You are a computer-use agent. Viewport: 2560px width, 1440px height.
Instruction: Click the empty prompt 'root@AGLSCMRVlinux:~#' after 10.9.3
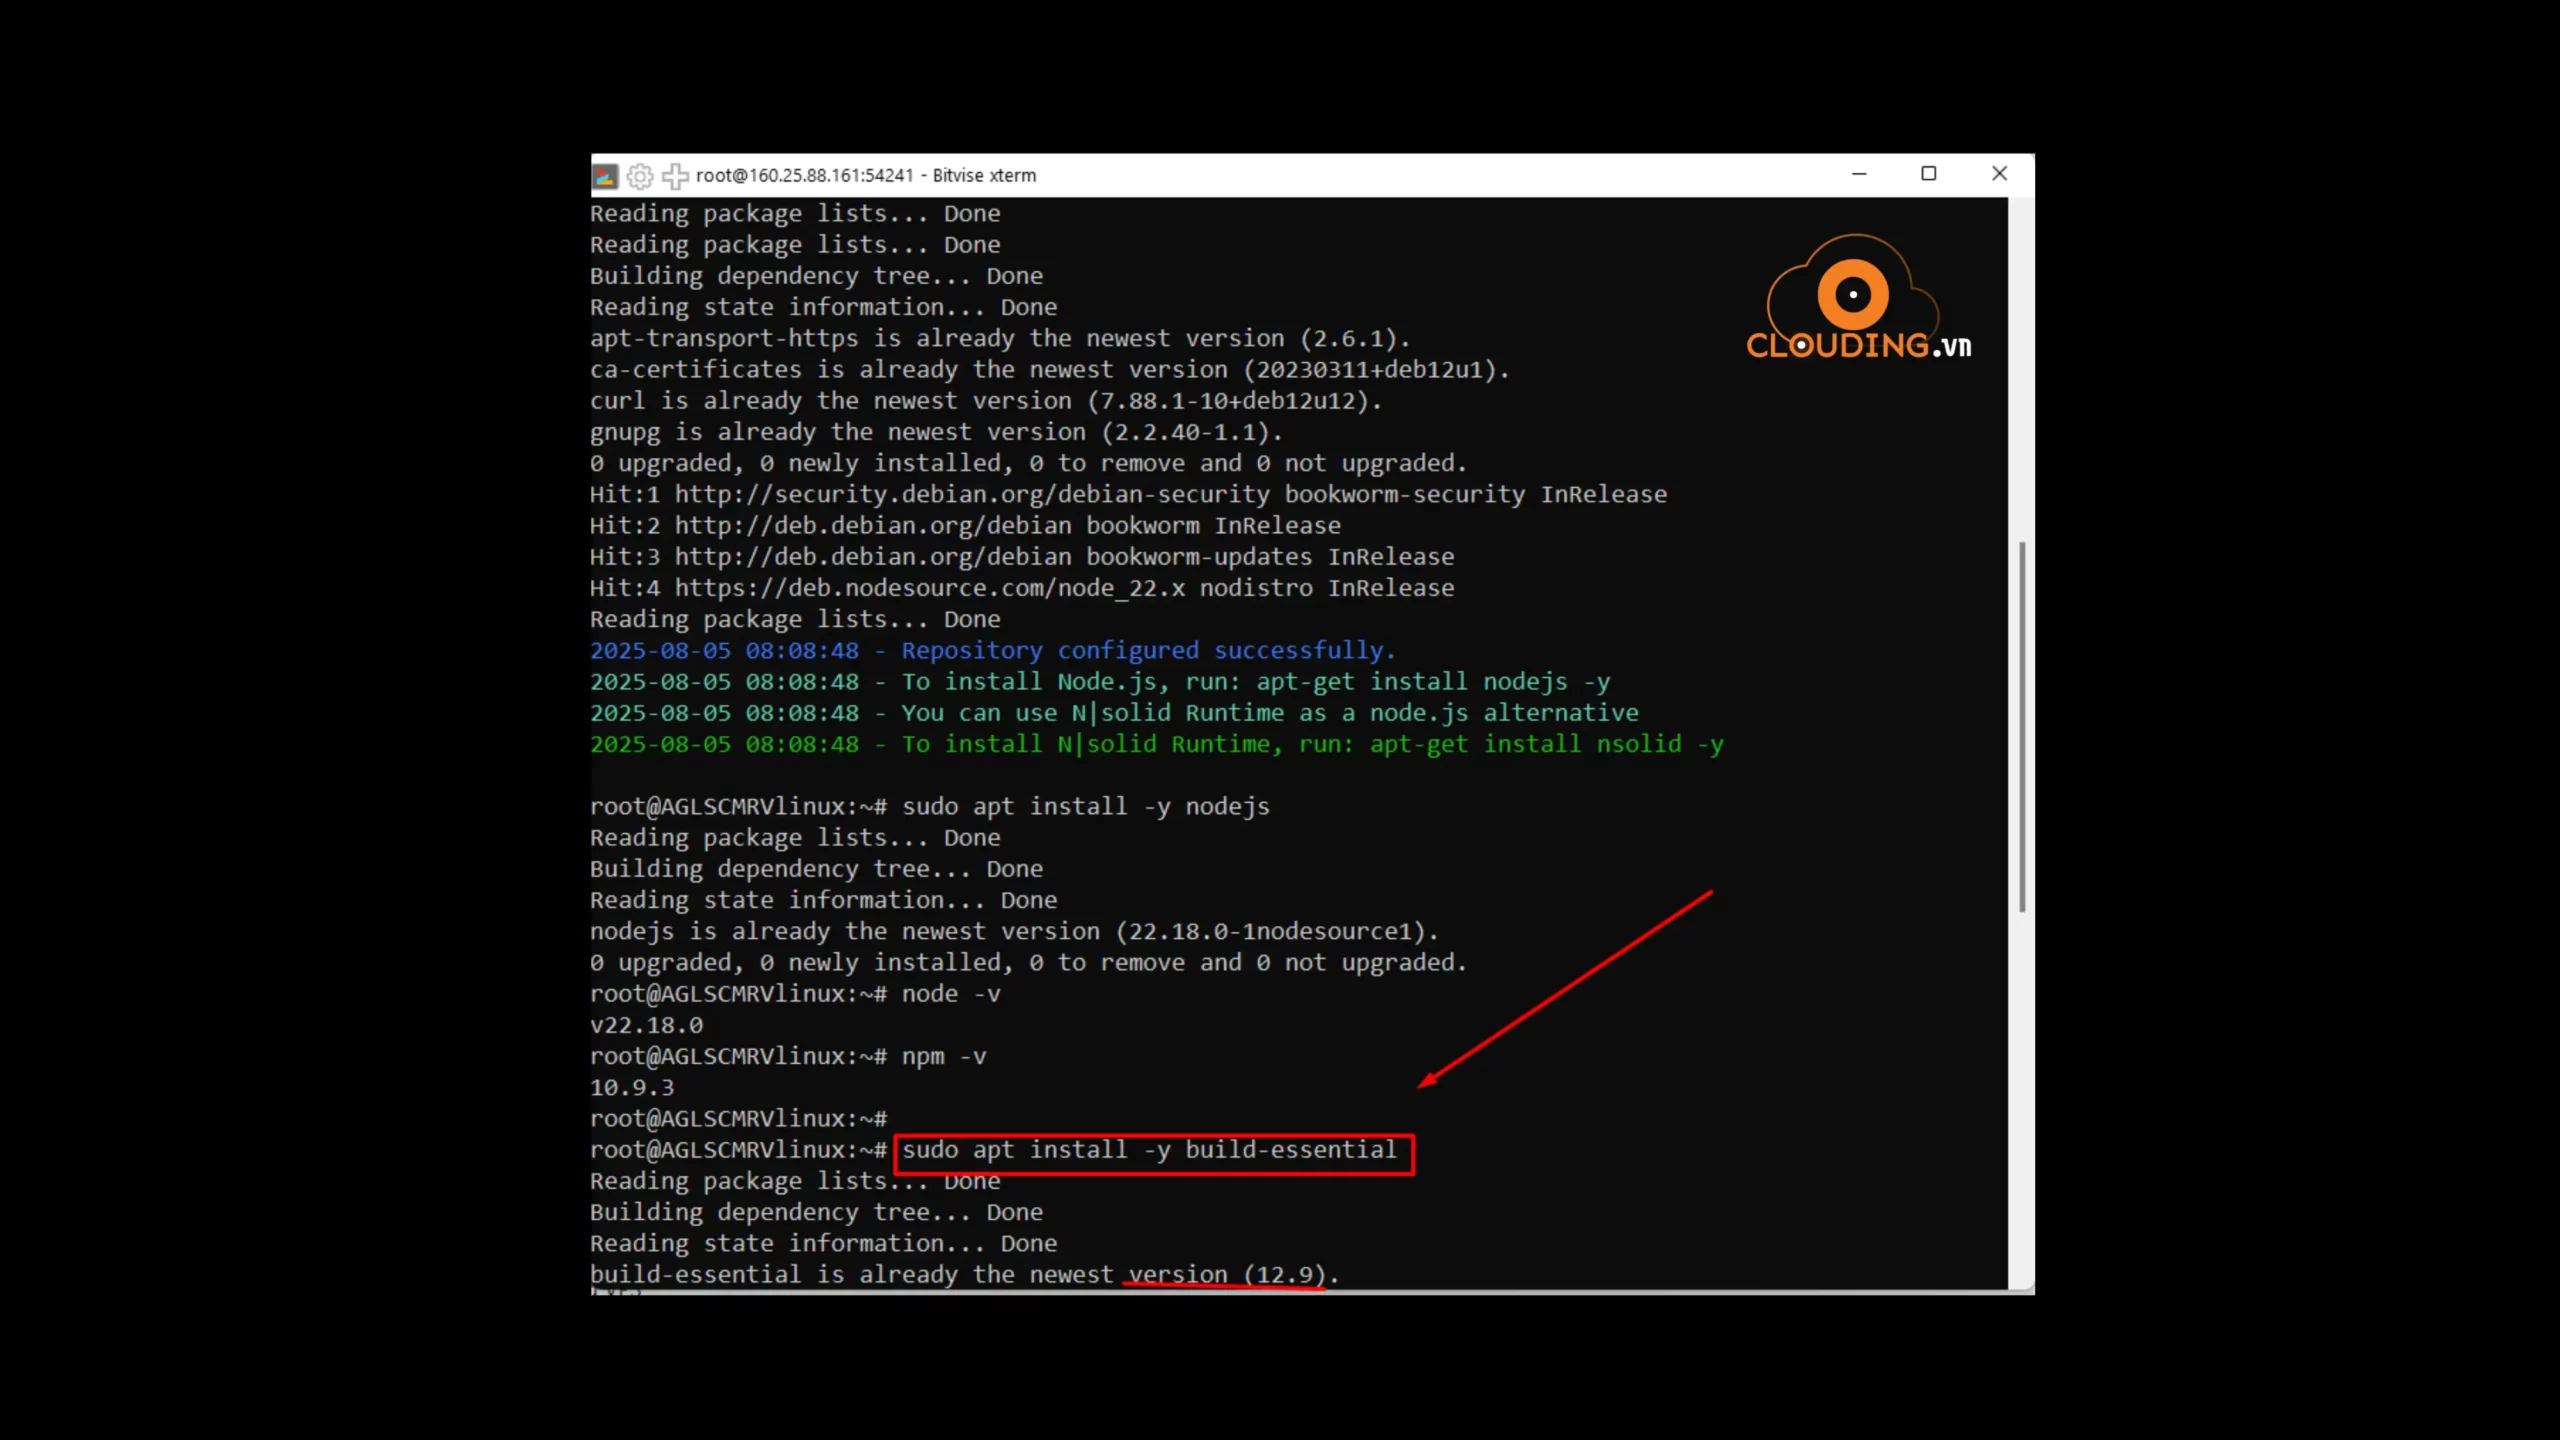click(738, 1119)
